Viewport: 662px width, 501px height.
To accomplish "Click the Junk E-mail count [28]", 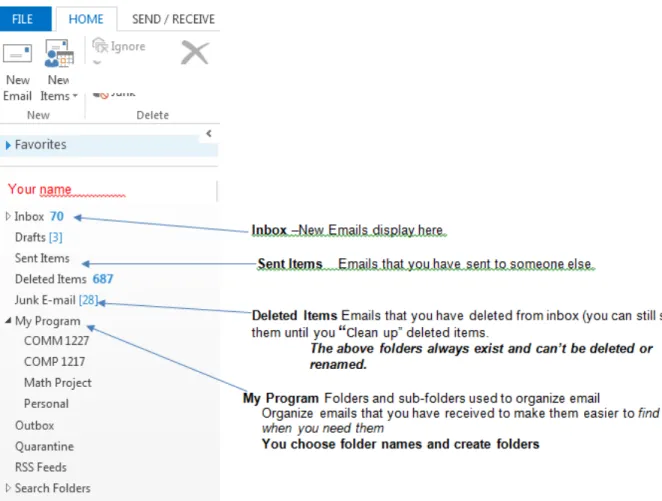I will click(x=88, y=300).
